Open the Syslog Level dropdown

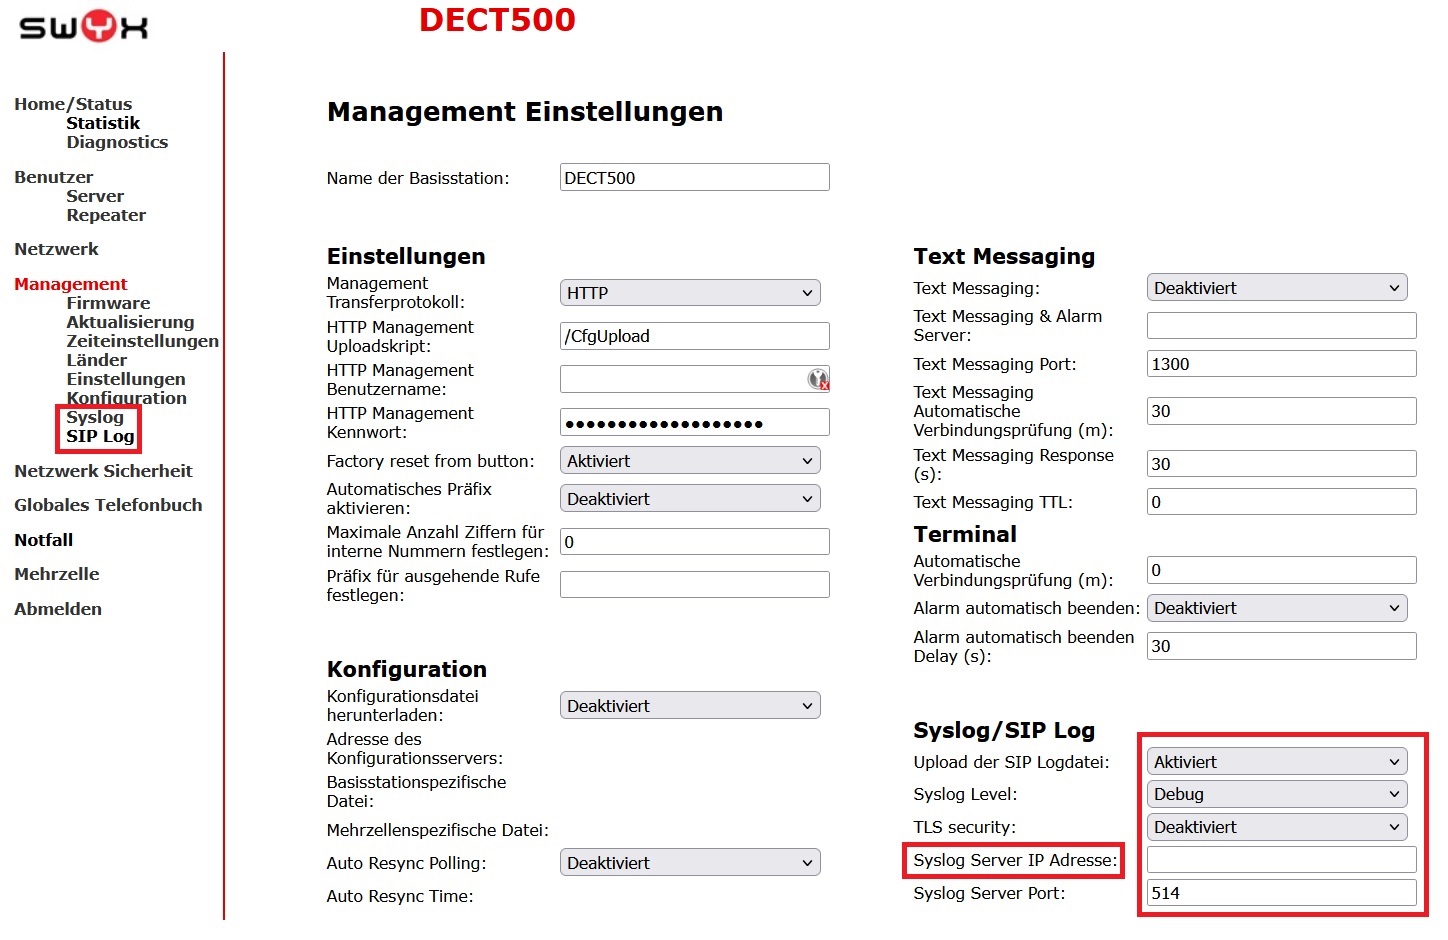1276,793
